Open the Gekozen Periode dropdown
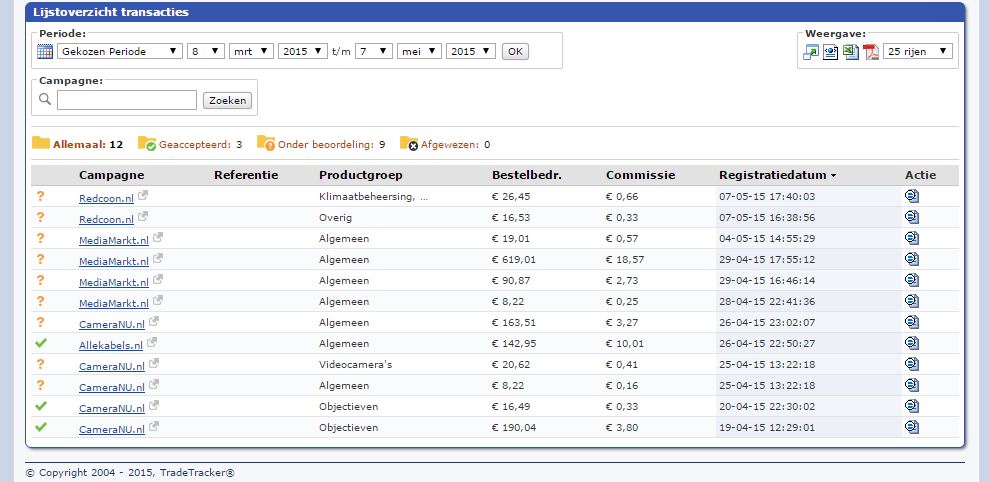Image resolution: width=990 pixels, height=482 pixels. tap(119, 52)
